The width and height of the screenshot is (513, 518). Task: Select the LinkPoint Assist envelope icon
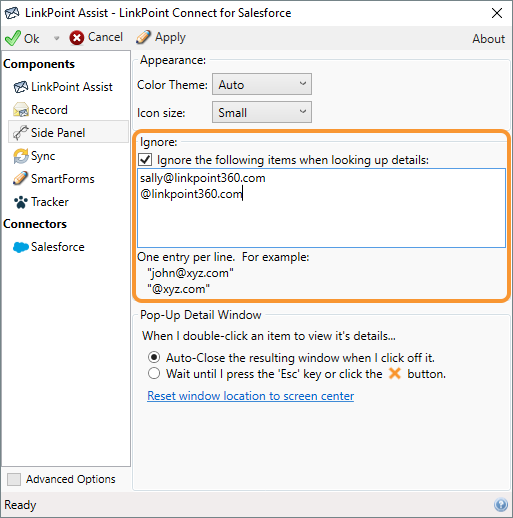[x=21, y=87]
